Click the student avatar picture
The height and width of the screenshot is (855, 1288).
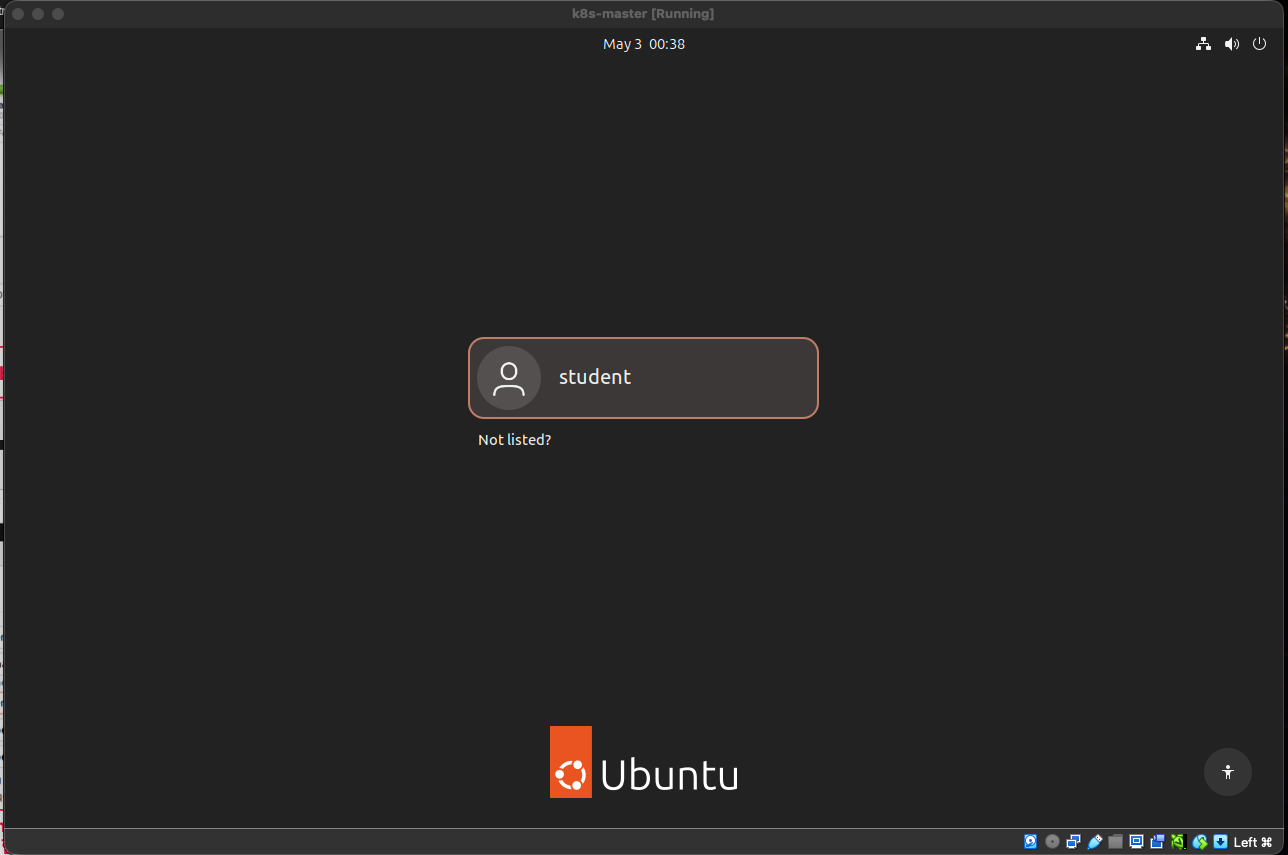[x=509, y=378]
